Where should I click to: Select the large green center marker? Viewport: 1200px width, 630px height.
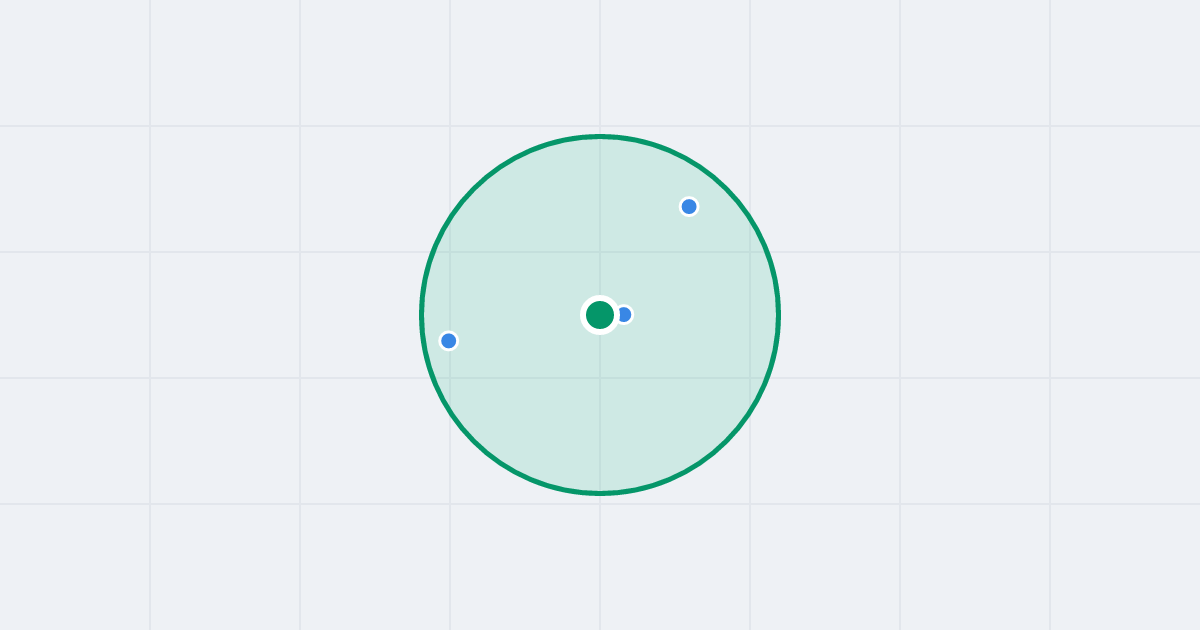point(600,315)
